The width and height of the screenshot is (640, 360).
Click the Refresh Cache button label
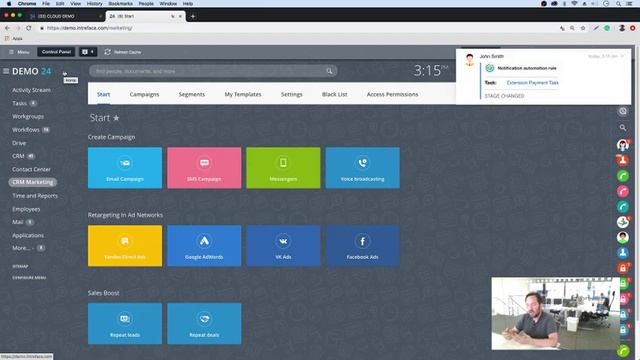point(127,52)
